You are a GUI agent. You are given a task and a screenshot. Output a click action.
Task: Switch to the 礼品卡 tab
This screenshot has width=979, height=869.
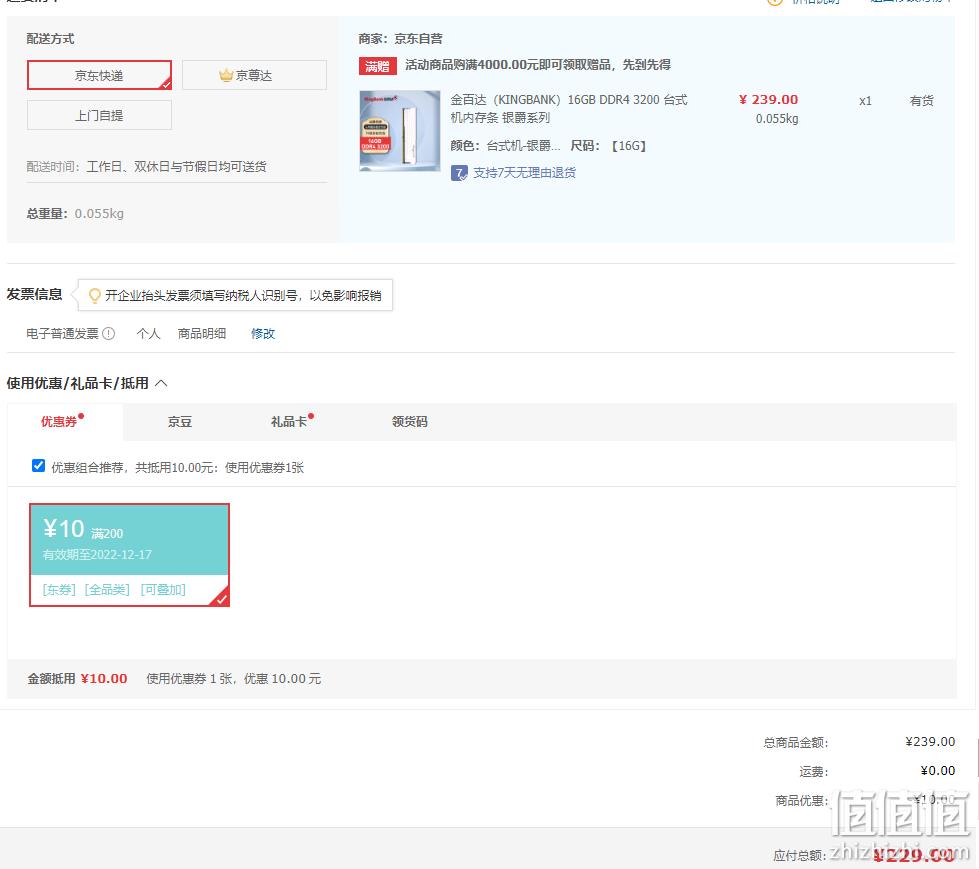tap(288, 422)
